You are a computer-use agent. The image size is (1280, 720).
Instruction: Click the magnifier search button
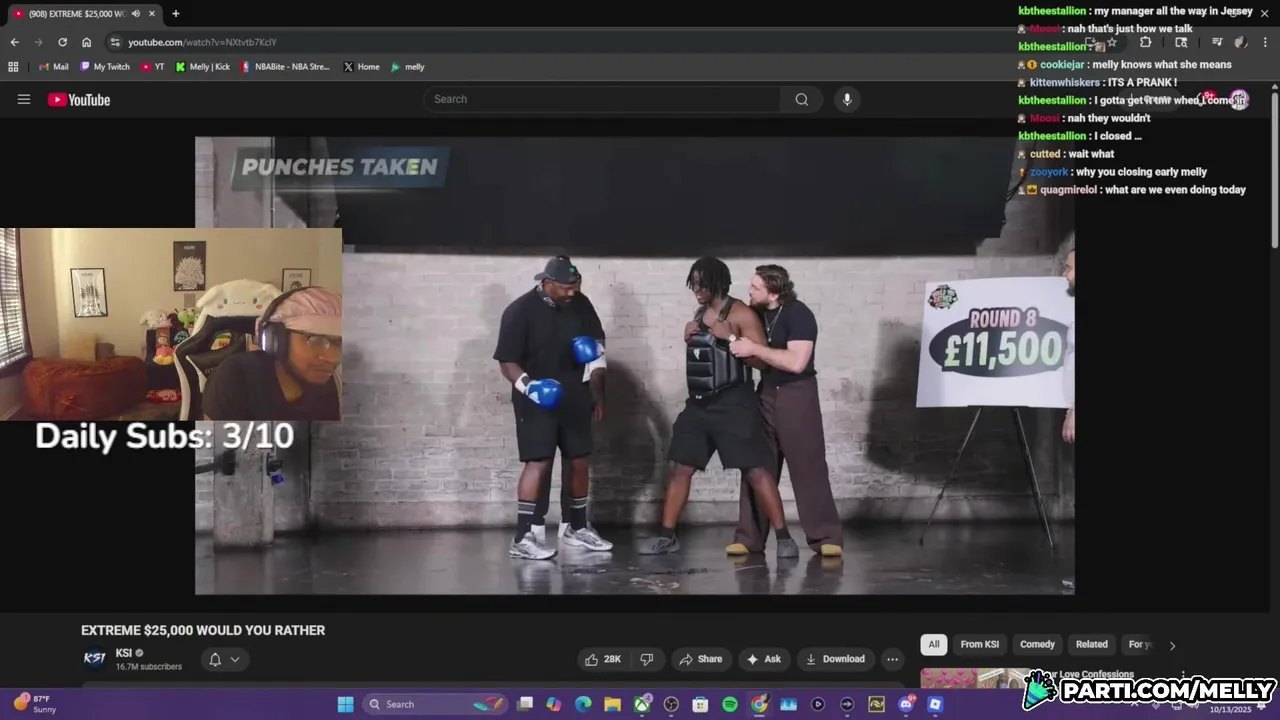802,99
